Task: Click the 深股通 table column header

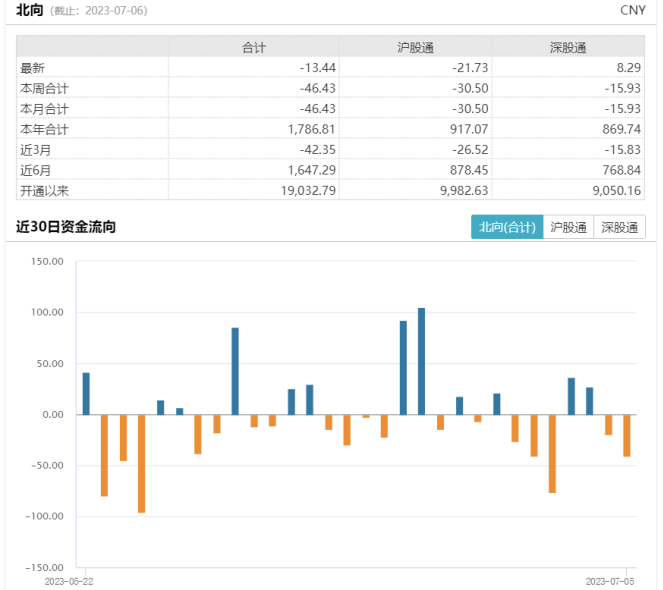Action: click(568, 47)
